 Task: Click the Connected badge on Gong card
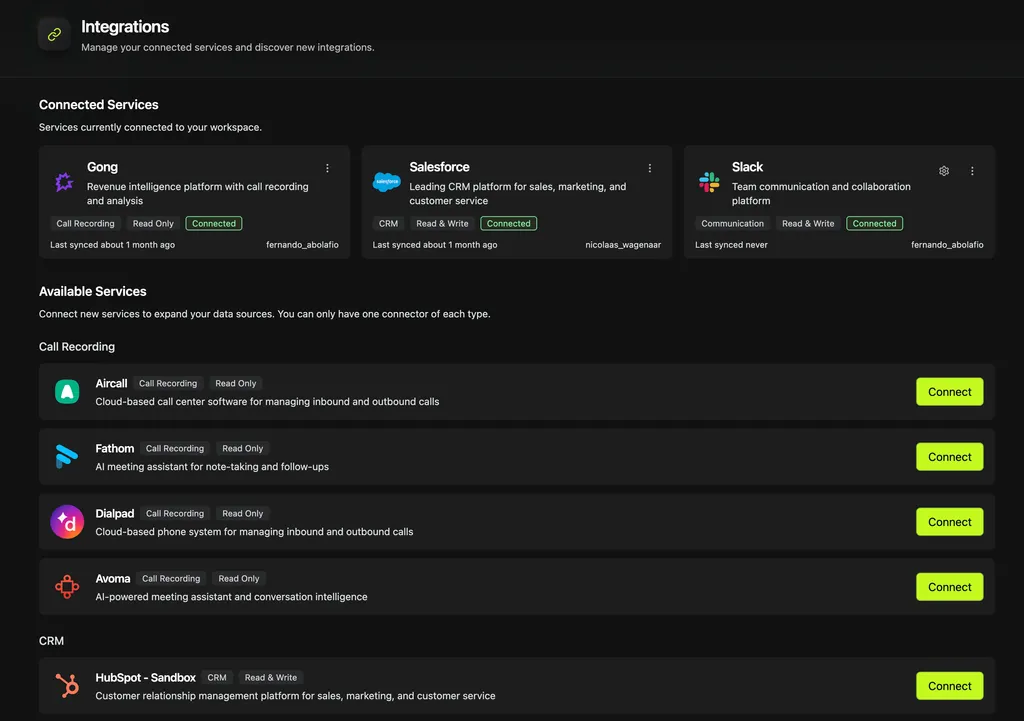pos(214,224)
